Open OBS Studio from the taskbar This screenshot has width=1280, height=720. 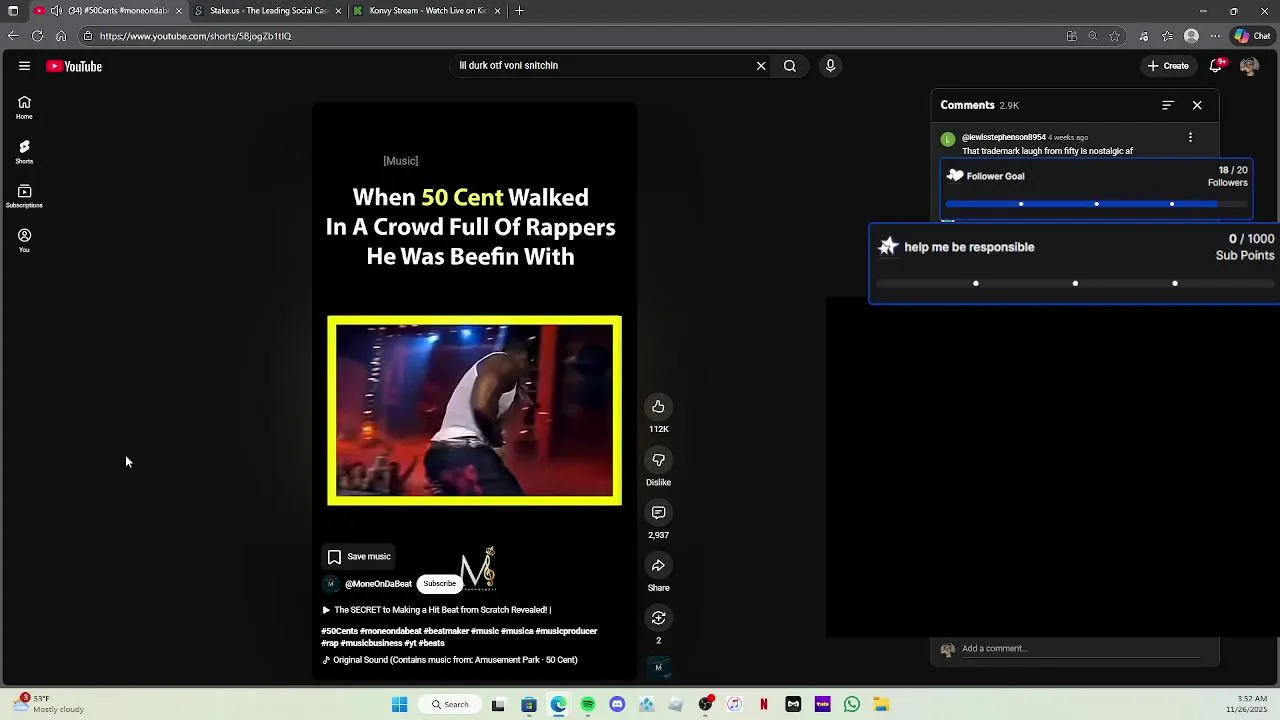705,705
